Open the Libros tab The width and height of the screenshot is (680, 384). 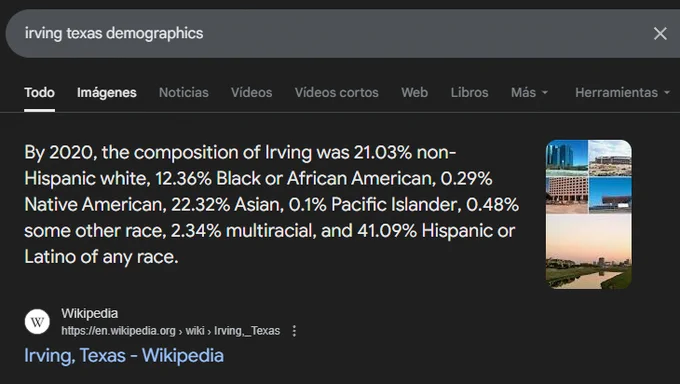click(x=469, y=92)
